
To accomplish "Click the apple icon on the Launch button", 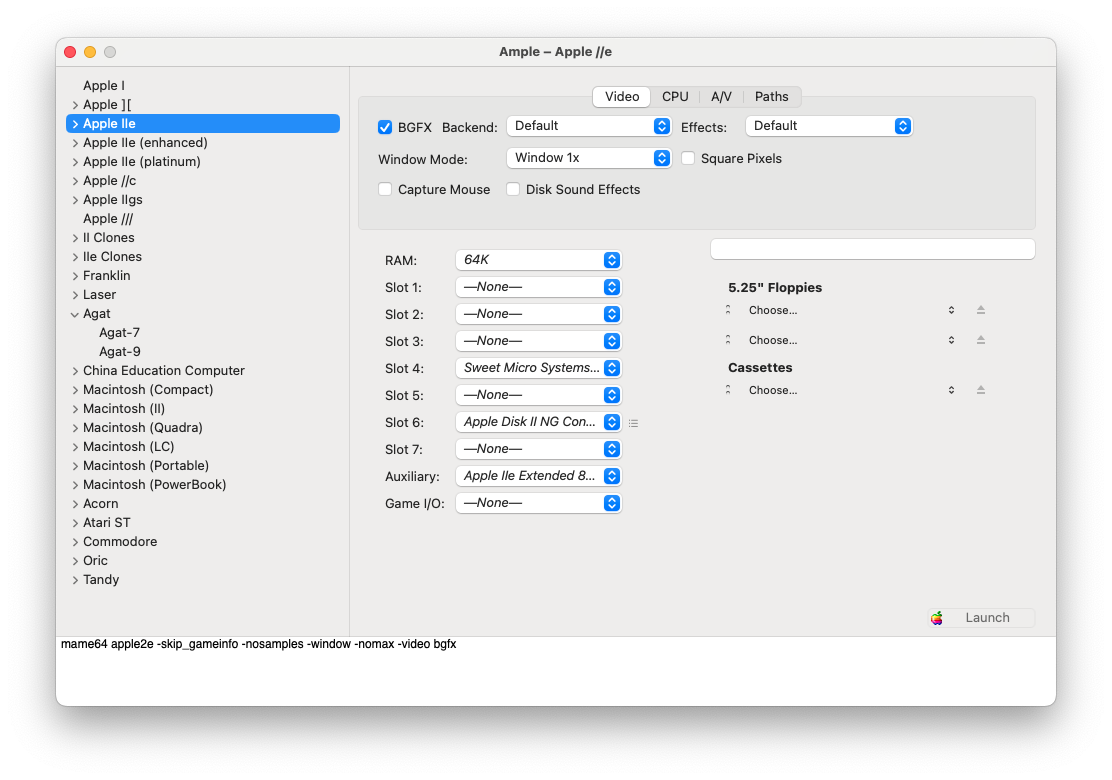I will pyautogui.click(x=937, y=618).
